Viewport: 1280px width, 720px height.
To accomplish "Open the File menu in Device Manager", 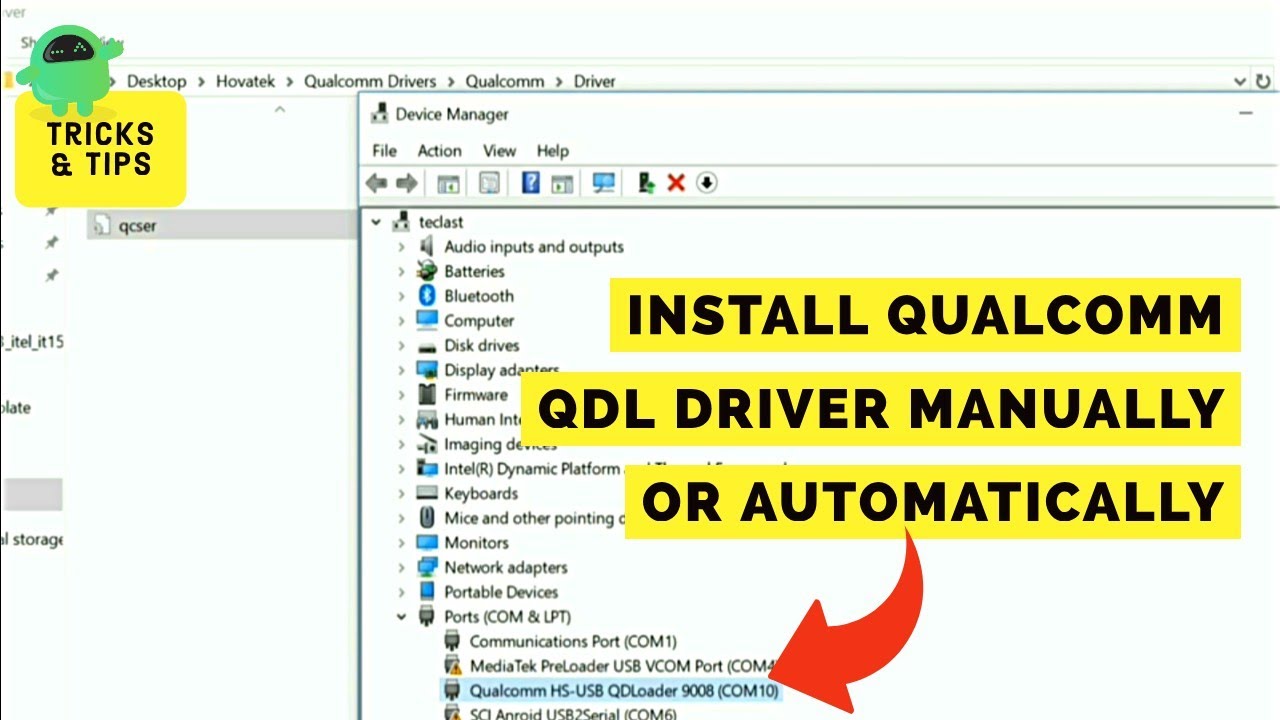I will click(384, 150).
